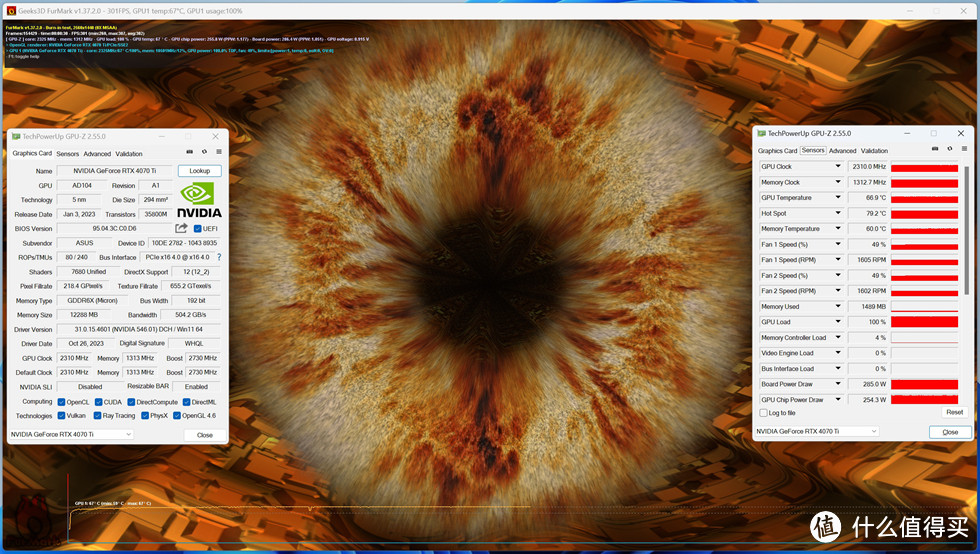980x554 pixels.
Task: Click the GPU Load red graph bar
Action: coord(924,322)
